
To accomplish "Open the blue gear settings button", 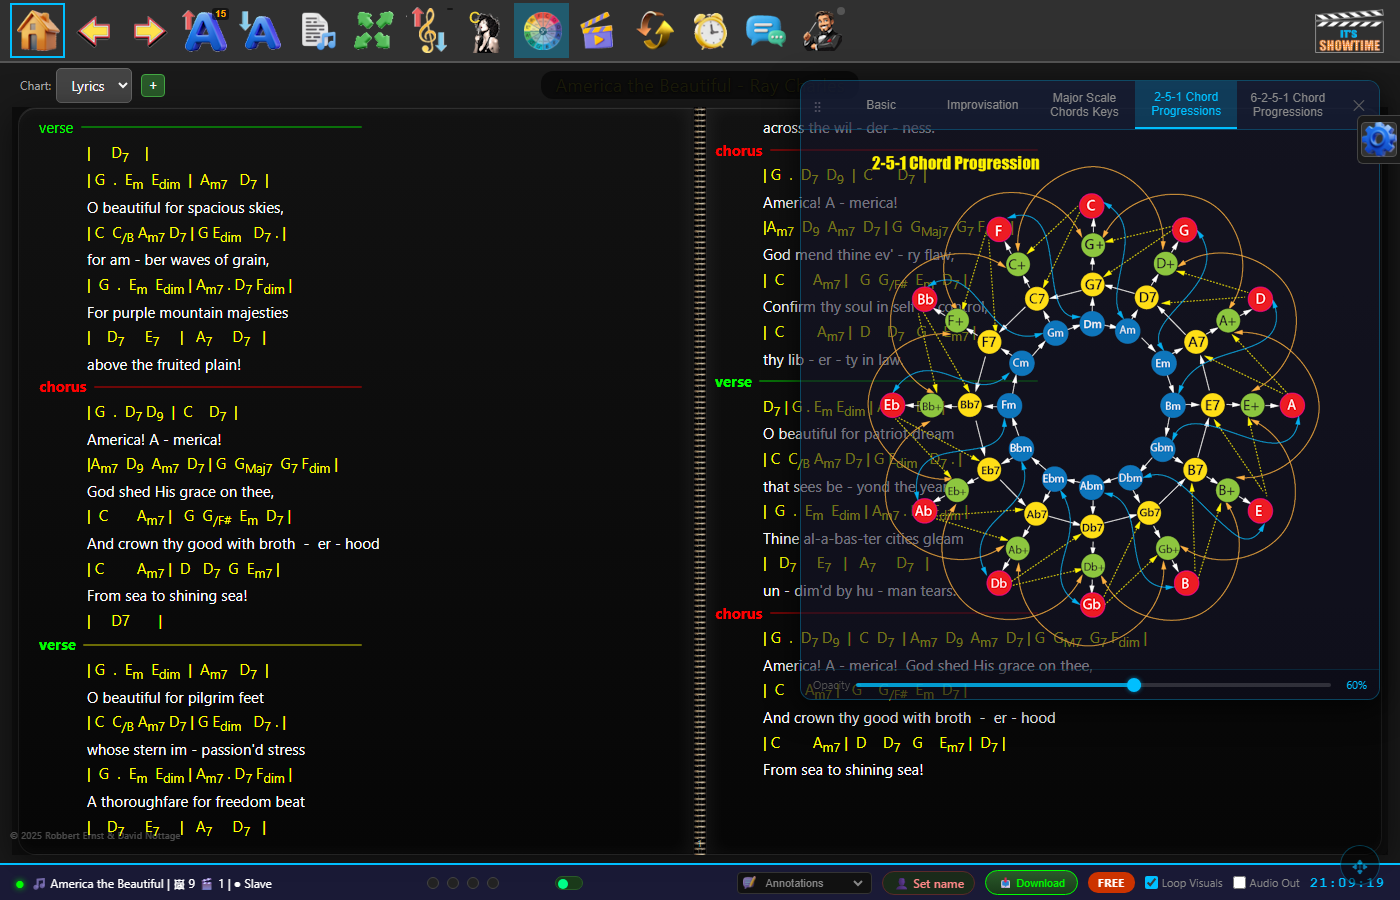I will coord(1378,138).
